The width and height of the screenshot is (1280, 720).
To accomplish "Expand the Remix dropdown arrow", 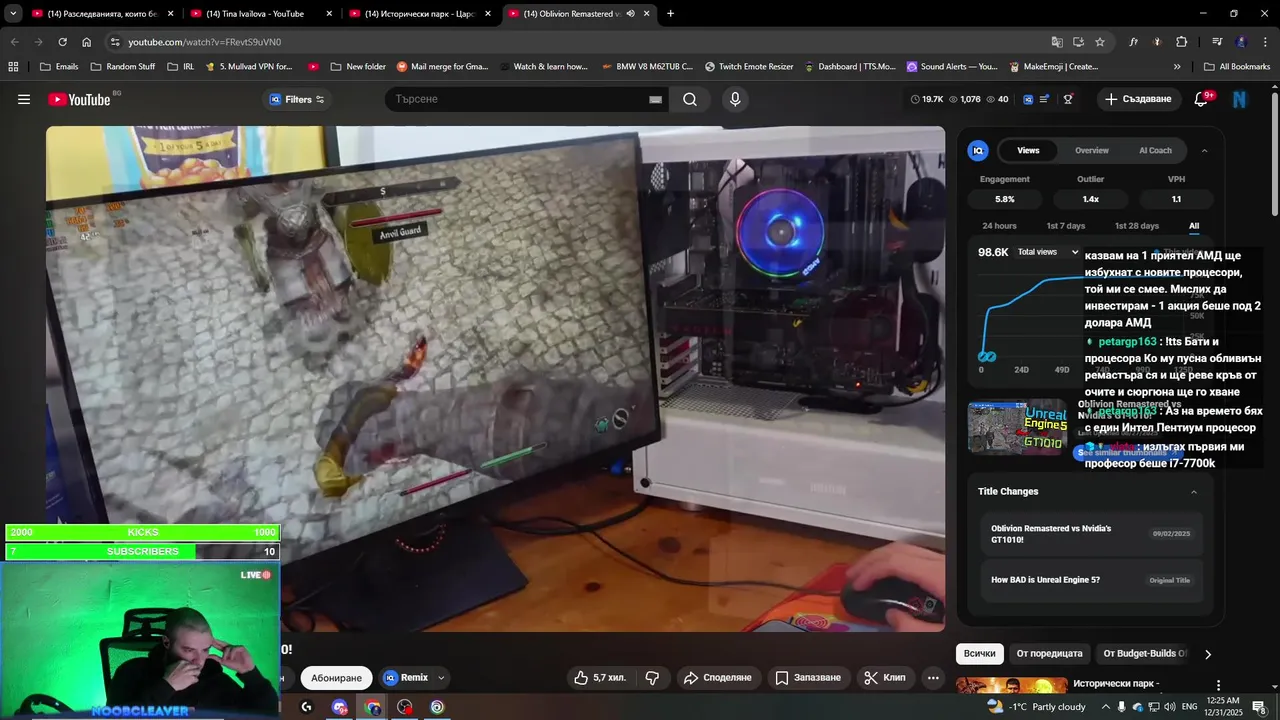I will pyautogui.click(x=441, y=678).
